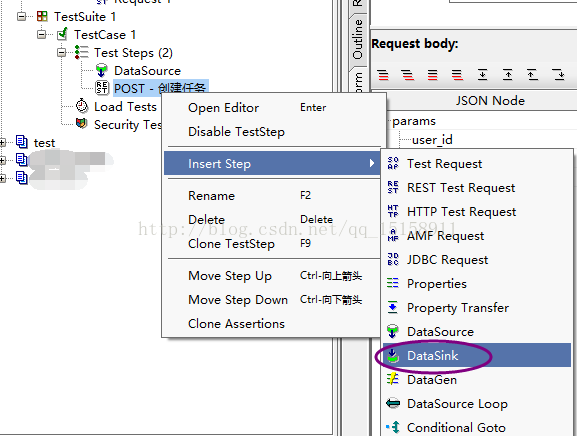The width and height of the screenshot is (577, 436).
Task: Insert a DataSink step via its icon
Action: 393,355
